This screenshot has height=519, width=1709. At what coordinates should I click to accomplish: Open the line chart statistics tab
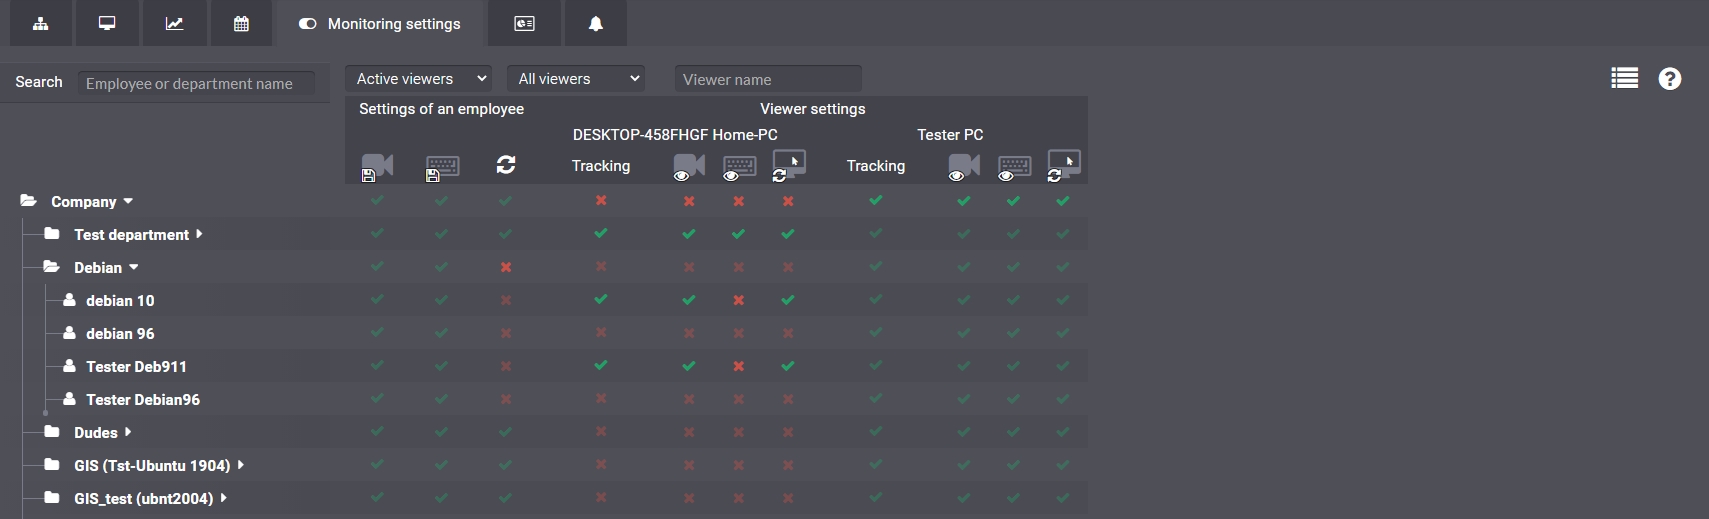pos(174,23)
